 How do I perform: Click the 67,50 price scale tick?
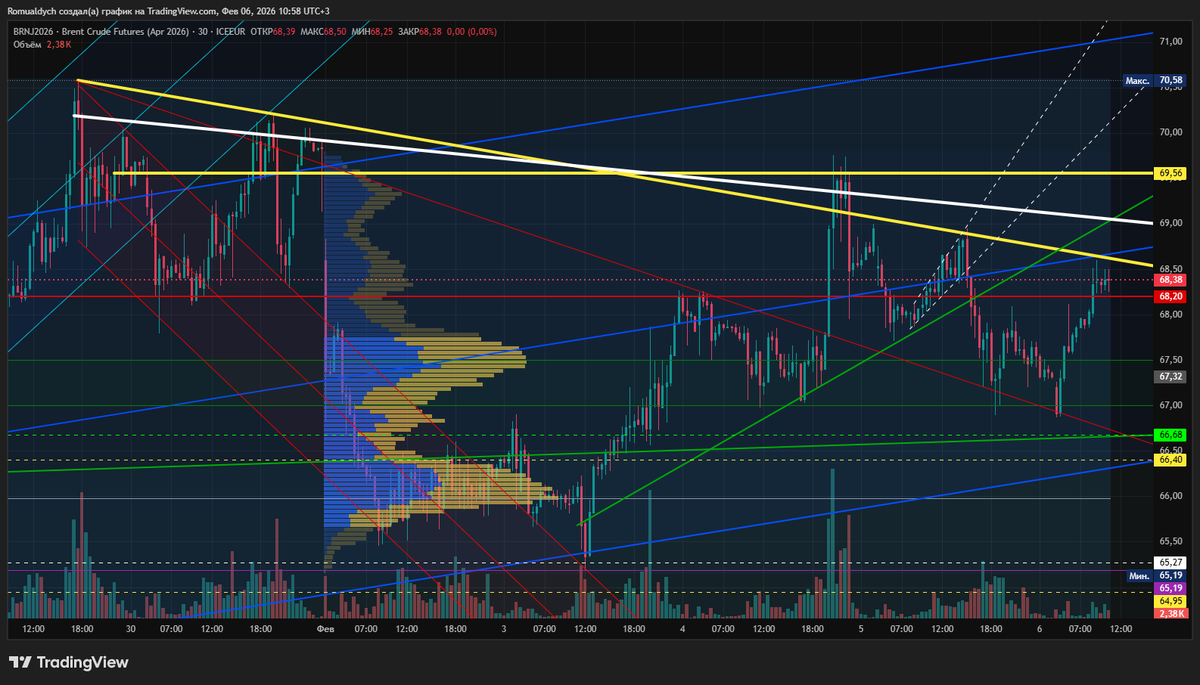pyautogui.click(x=1171, y=360)
